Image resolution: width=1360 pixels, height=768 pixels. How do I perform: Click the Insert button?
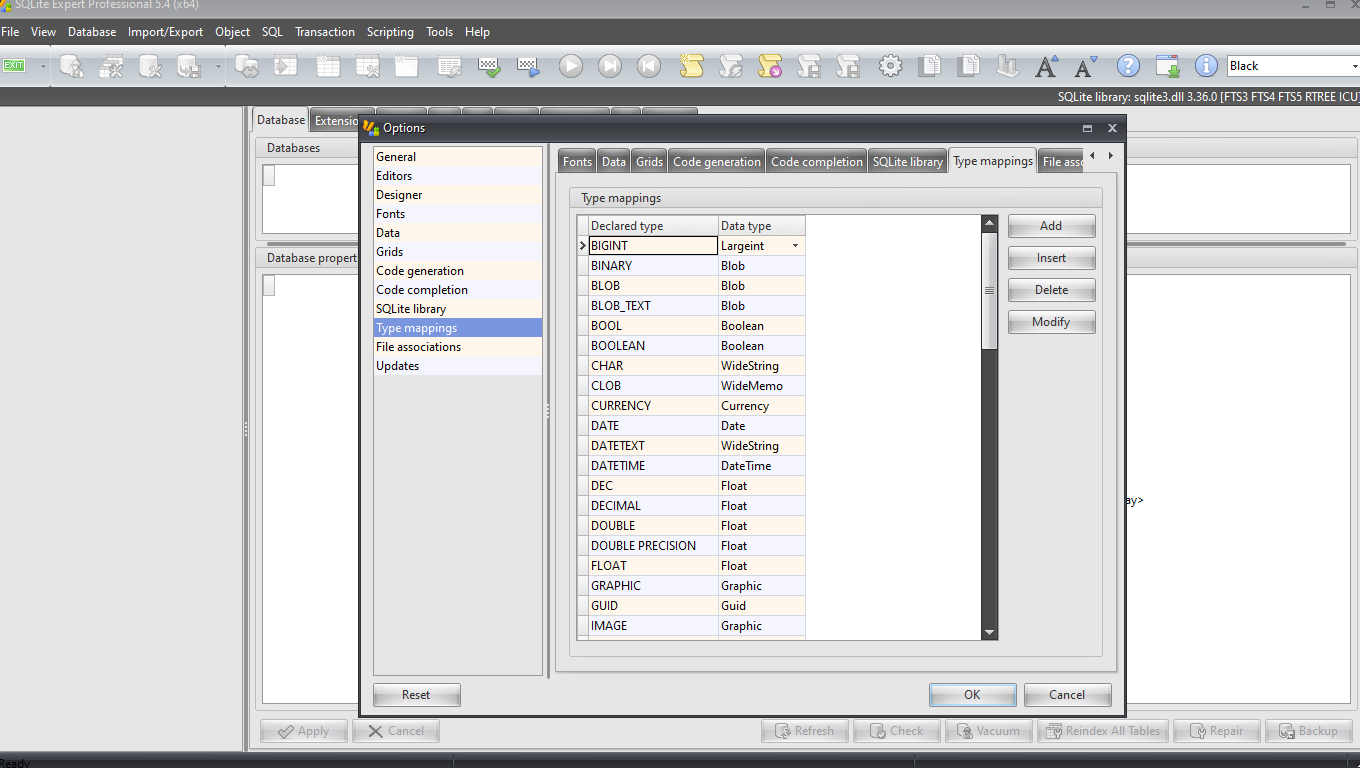click(1051, 258)
